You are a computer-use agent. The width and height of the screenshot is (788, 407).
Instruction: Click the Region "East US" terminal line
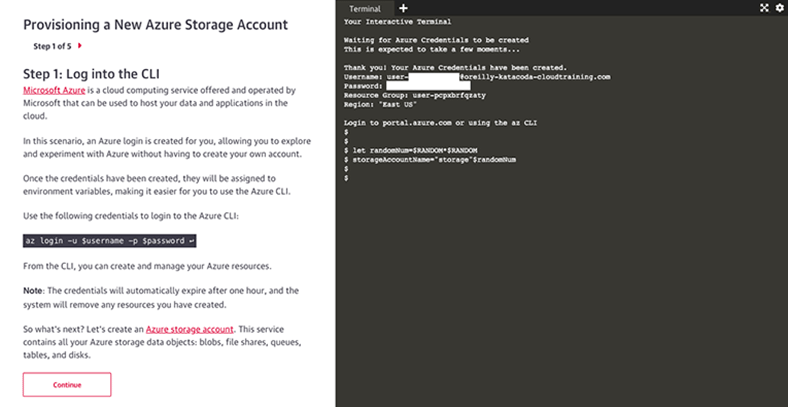point(380,105)
